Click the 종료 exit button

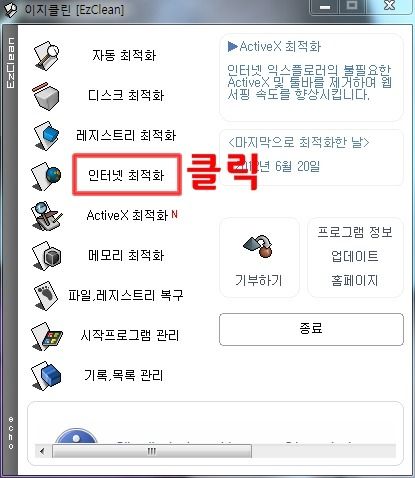coord(311,329)
